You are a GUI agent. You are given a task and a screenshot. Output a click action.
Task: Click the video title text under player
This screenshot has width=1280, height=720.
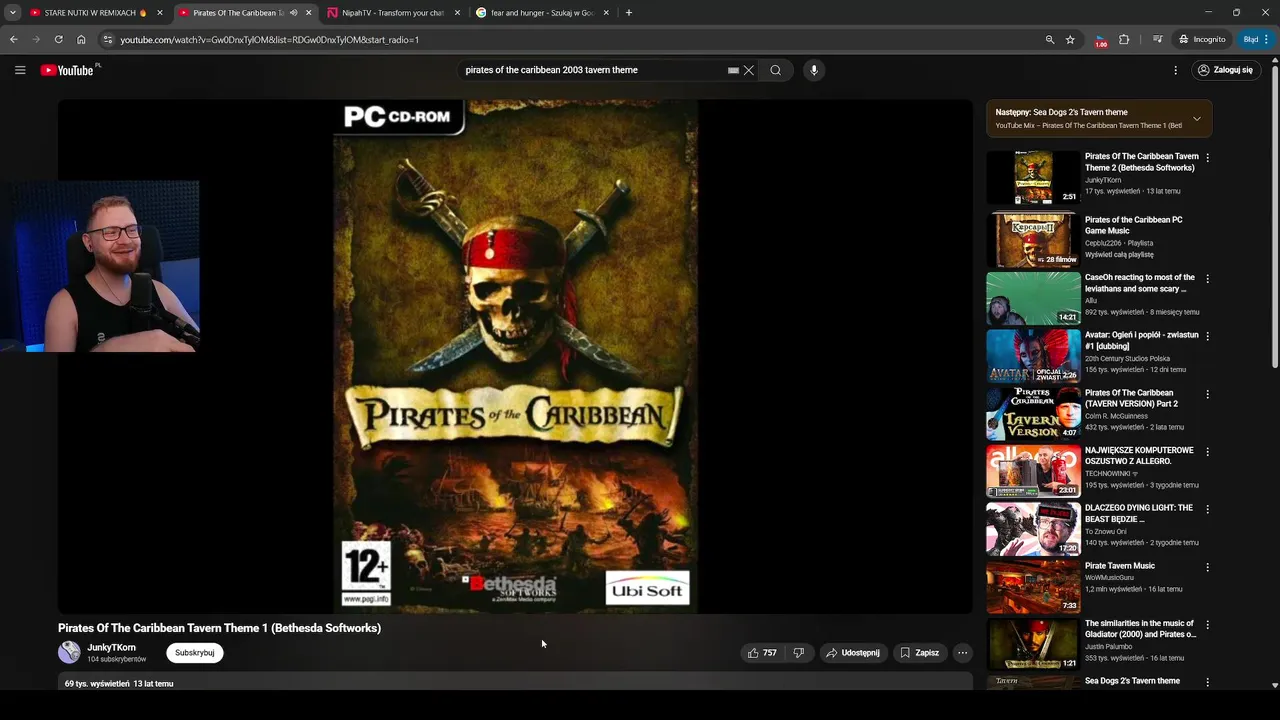219,628
